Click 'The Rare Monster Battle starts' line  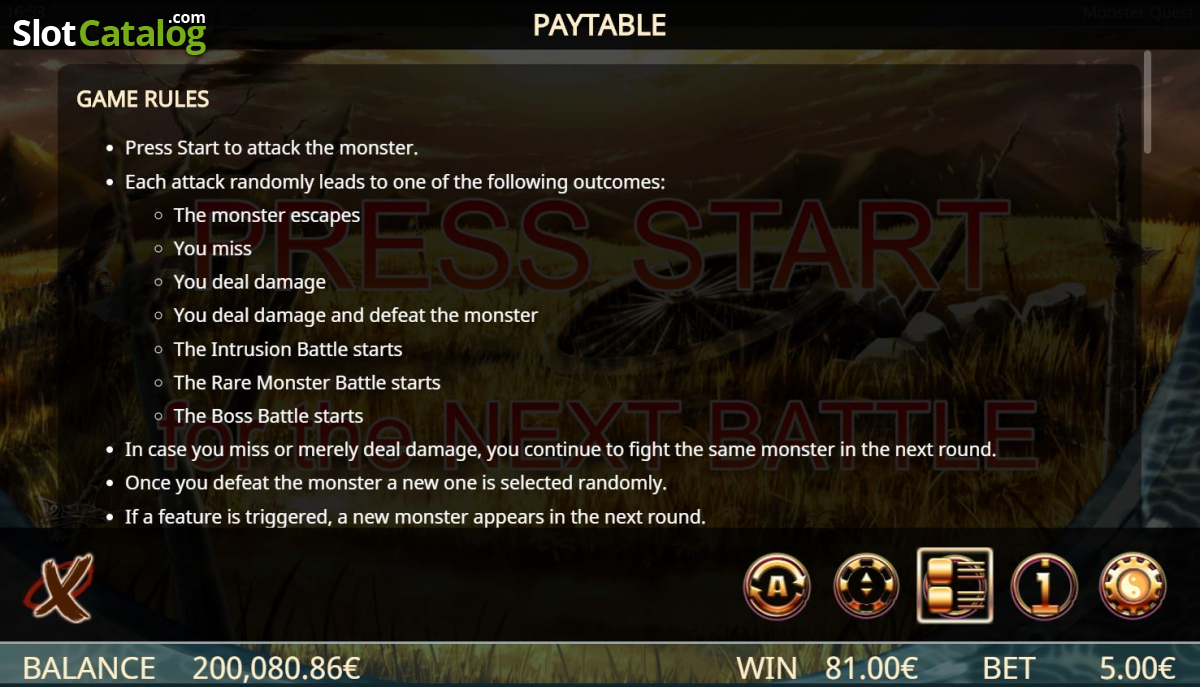point(307,382)
